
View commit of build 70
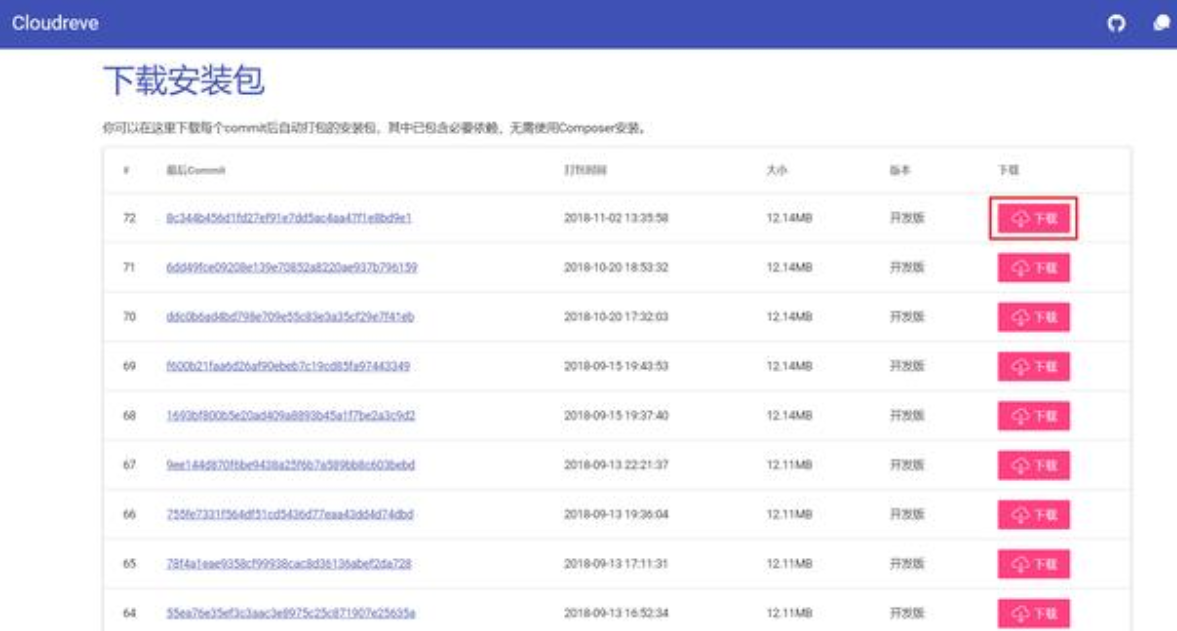coord(289,317)
